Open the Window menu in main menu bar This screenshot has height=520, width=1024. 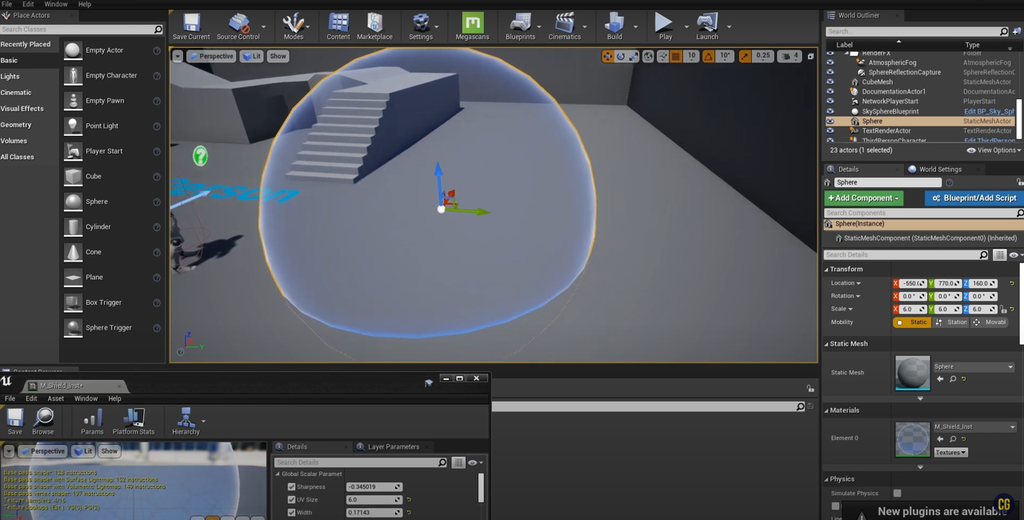pyautogui.click(x=56, y=4)
